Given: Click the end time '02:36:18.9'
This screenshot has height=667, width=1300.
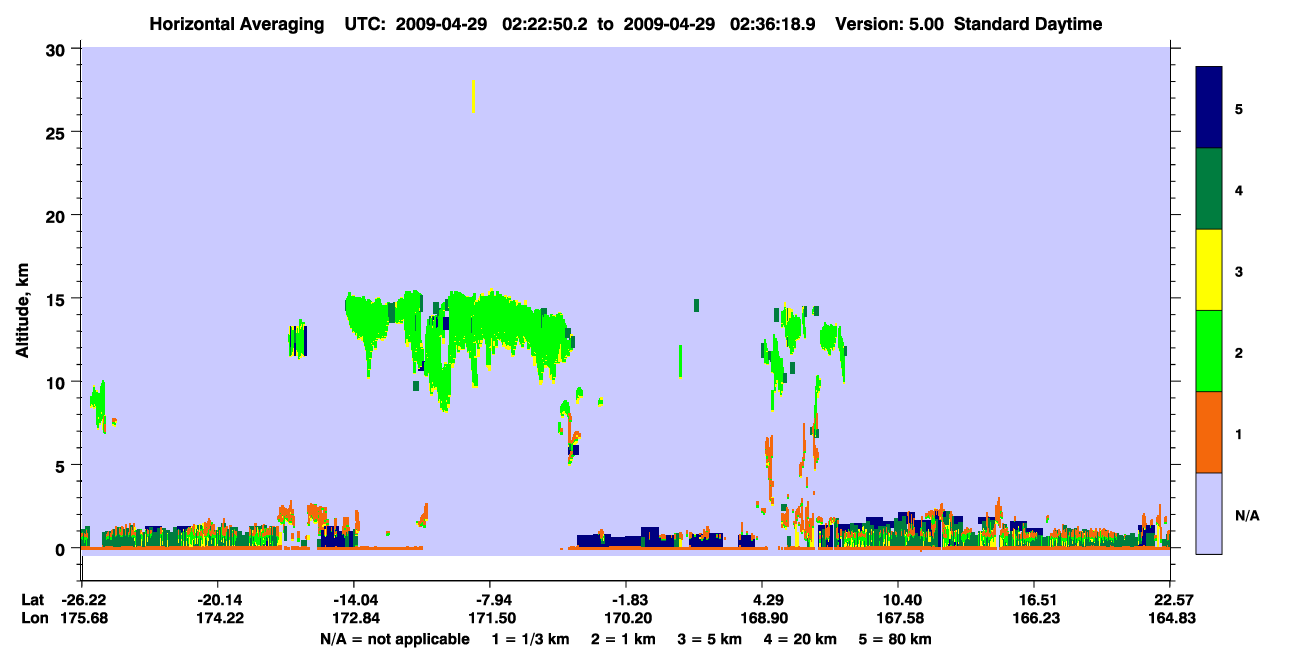Looking at the screenshot, I should (773, 25).
